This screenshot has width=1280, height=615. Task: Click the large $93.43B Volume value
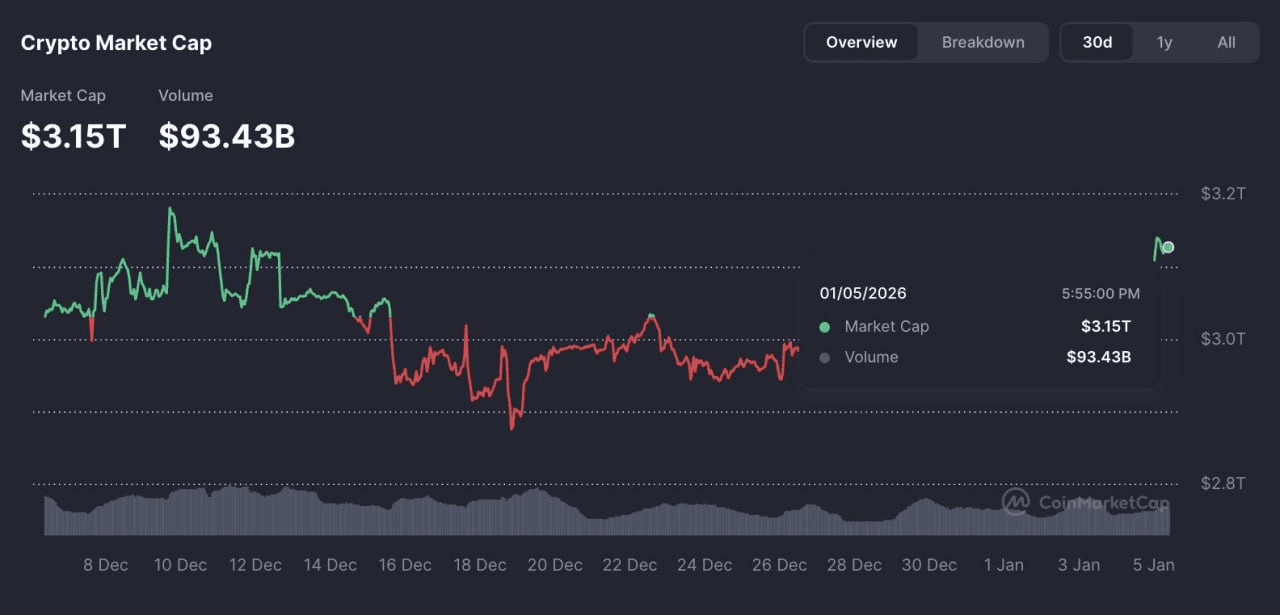point(226,136)
